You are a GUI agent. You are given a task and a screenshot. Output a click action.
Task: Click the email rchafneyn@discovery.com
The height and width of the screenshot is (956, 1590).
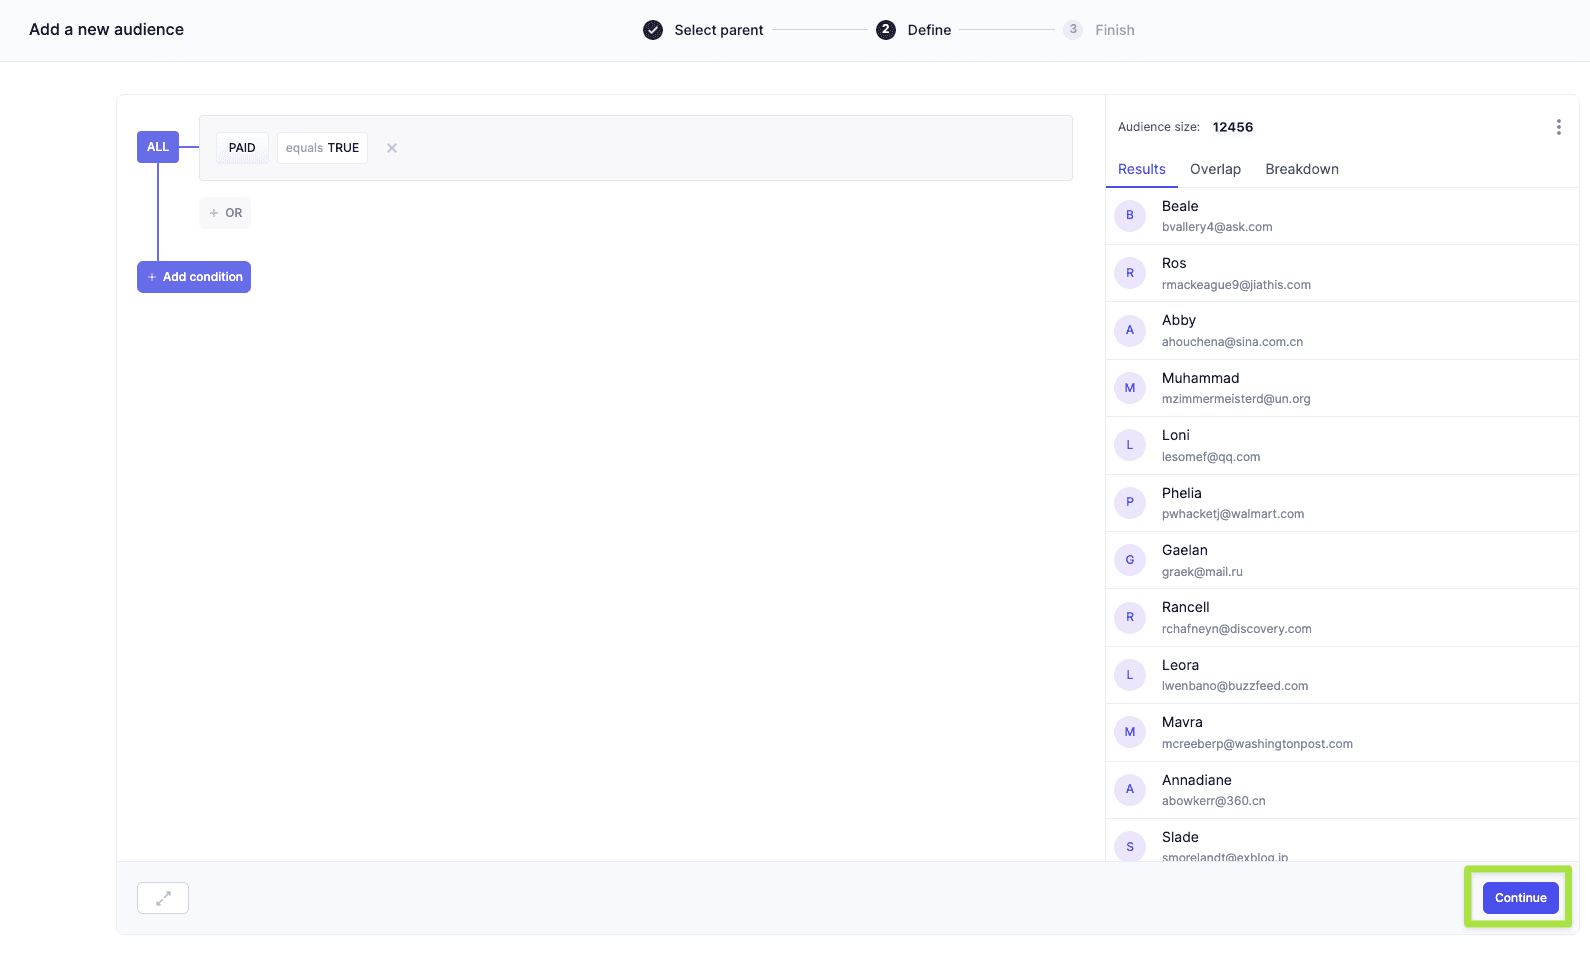(1237, 629)
